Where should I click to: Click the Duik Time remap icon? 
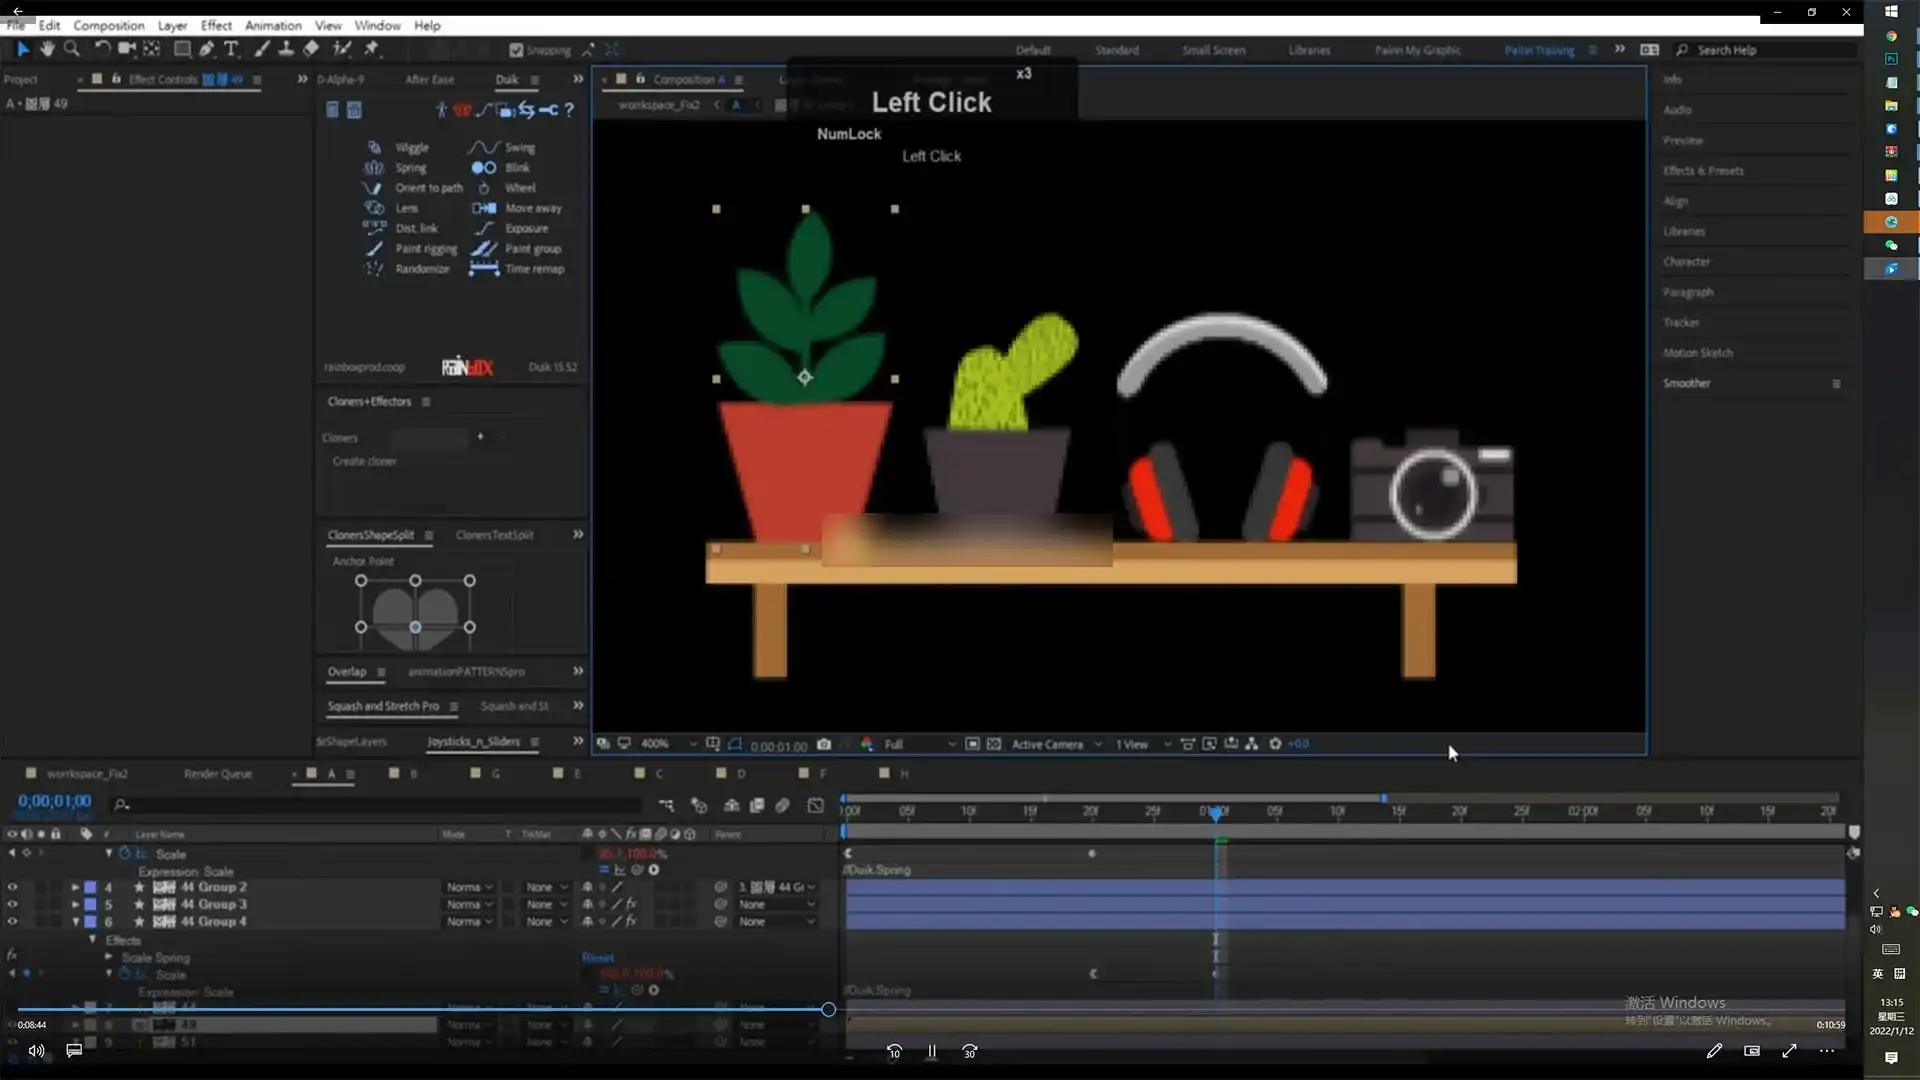(x=484, y=268)
